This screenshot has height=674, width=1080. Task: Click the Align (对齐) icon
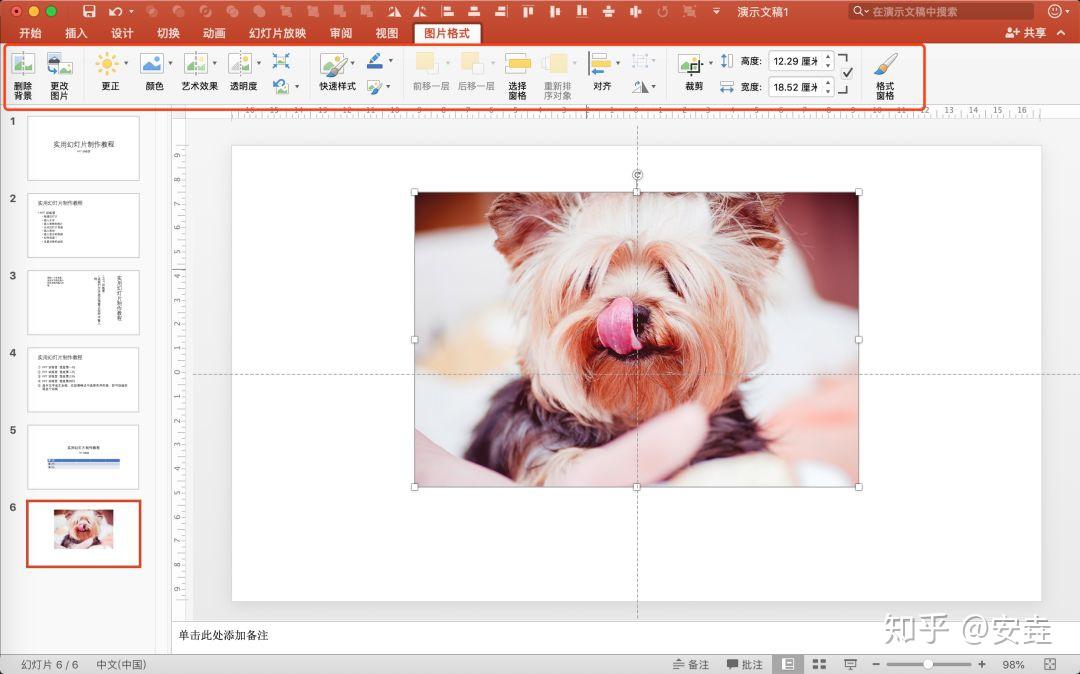pyautogui.click(x=599, y=64)
